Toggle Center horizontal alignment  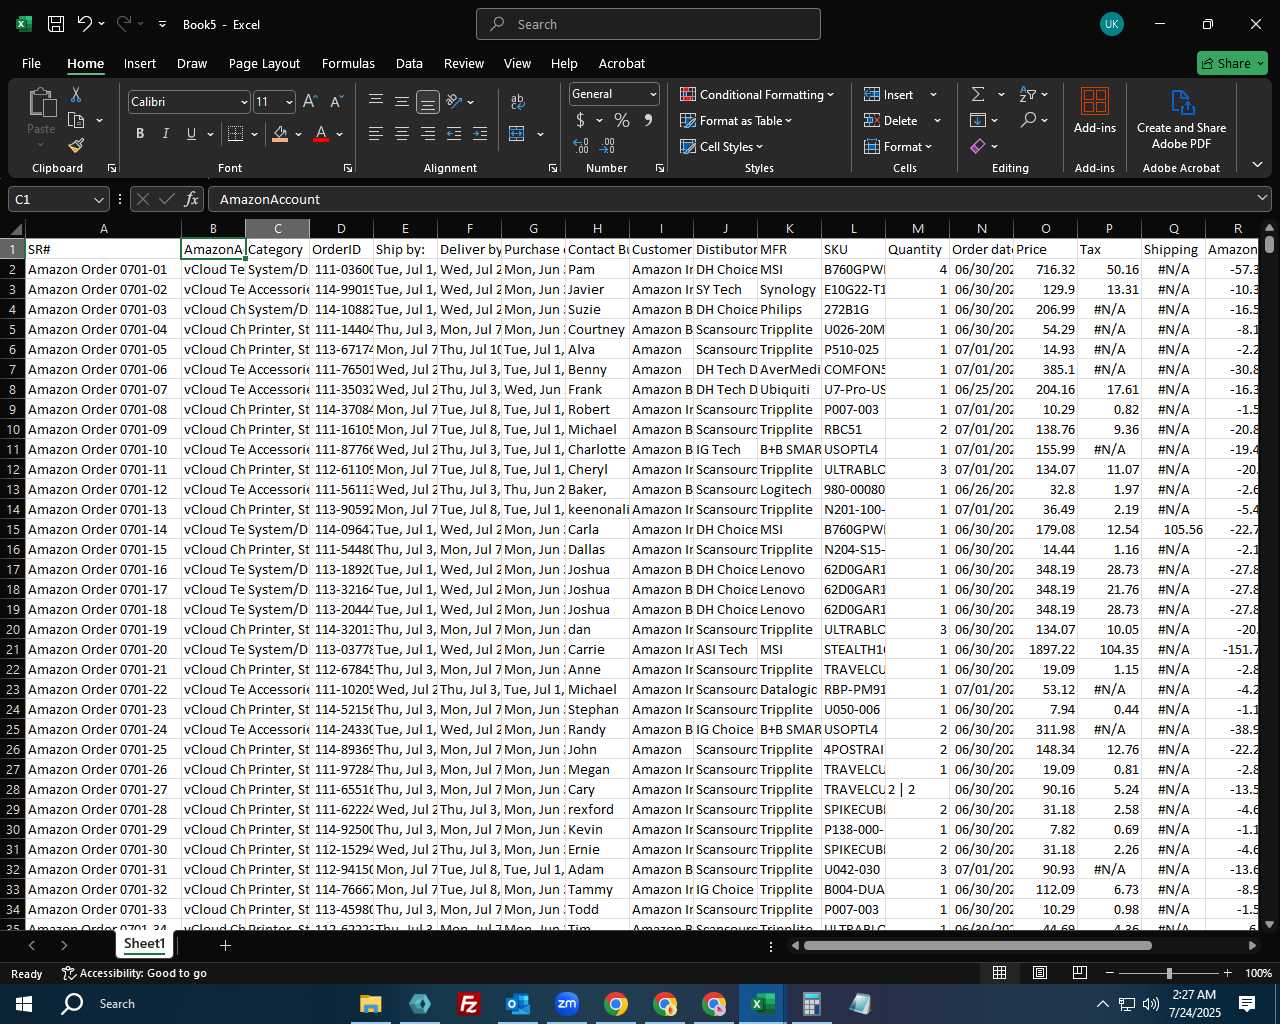[x=402, y=133]
